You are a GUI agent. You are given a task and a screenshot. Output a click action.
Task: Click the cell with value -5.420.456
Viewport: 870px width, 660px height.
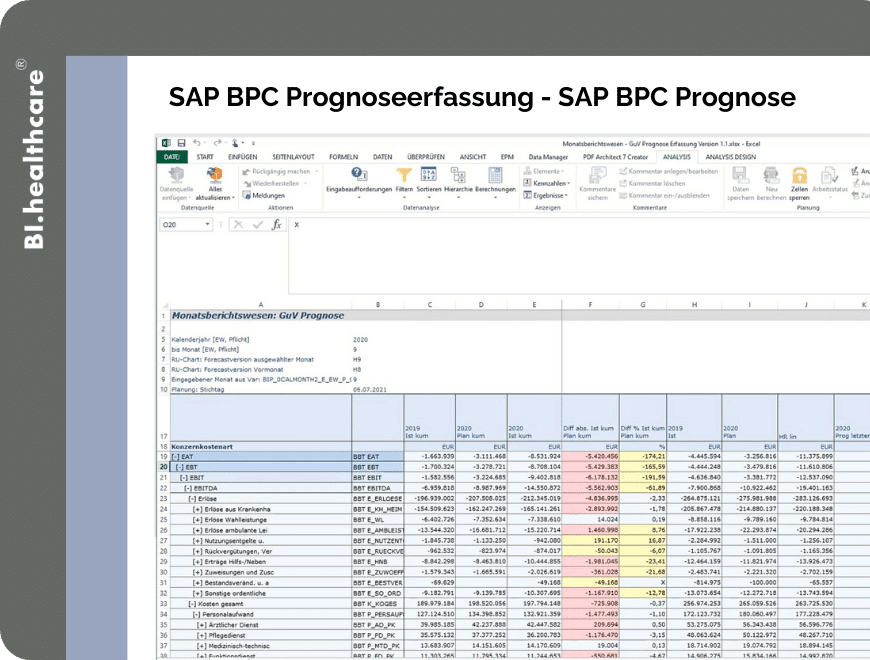point(590,456)
